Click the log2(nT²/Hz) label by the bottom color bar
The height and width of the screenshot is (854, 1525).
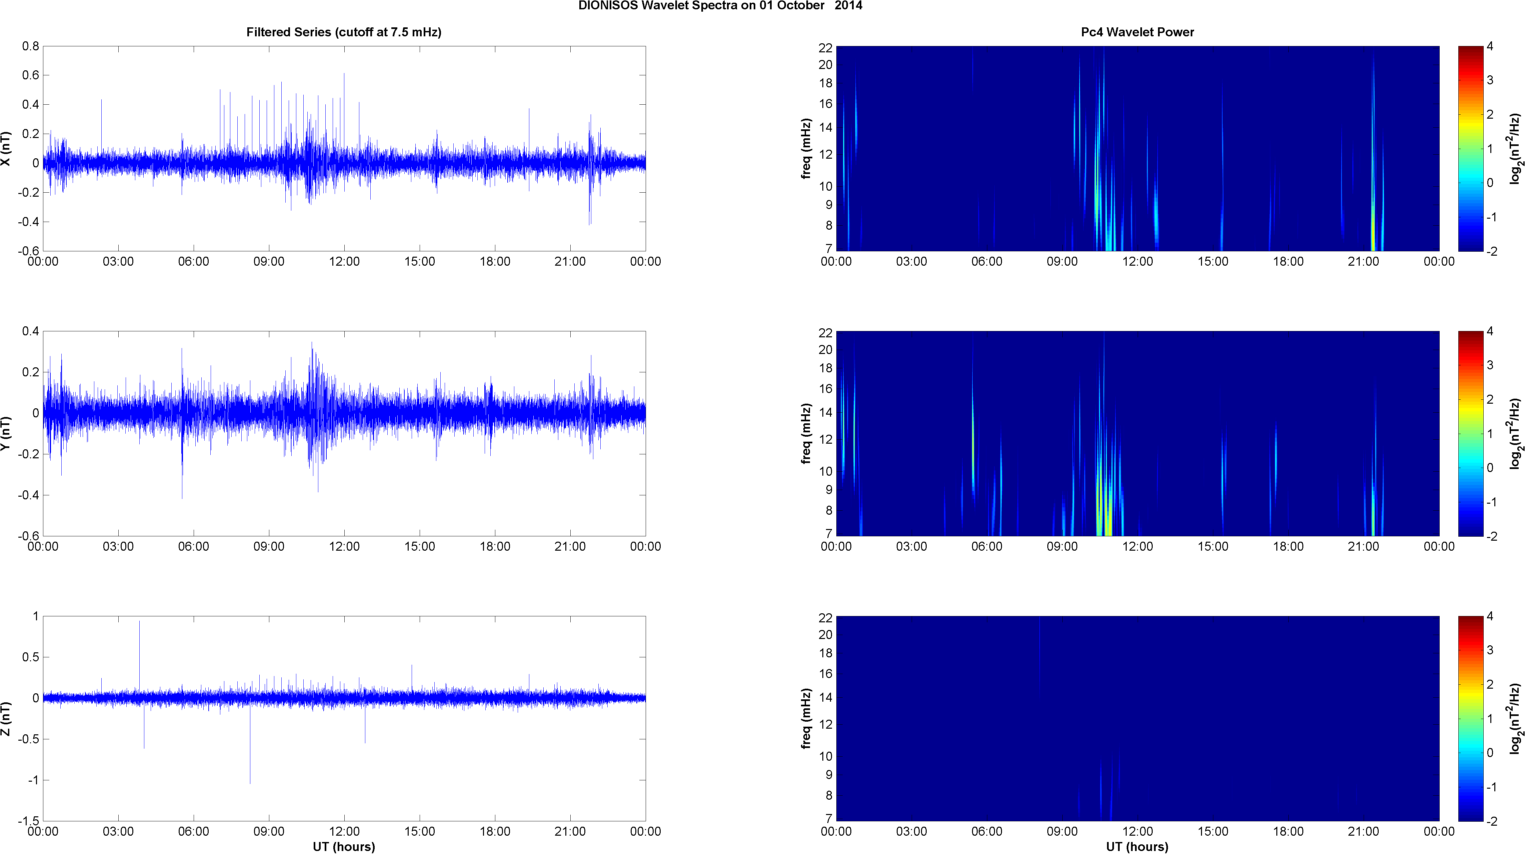[1517, 719]
